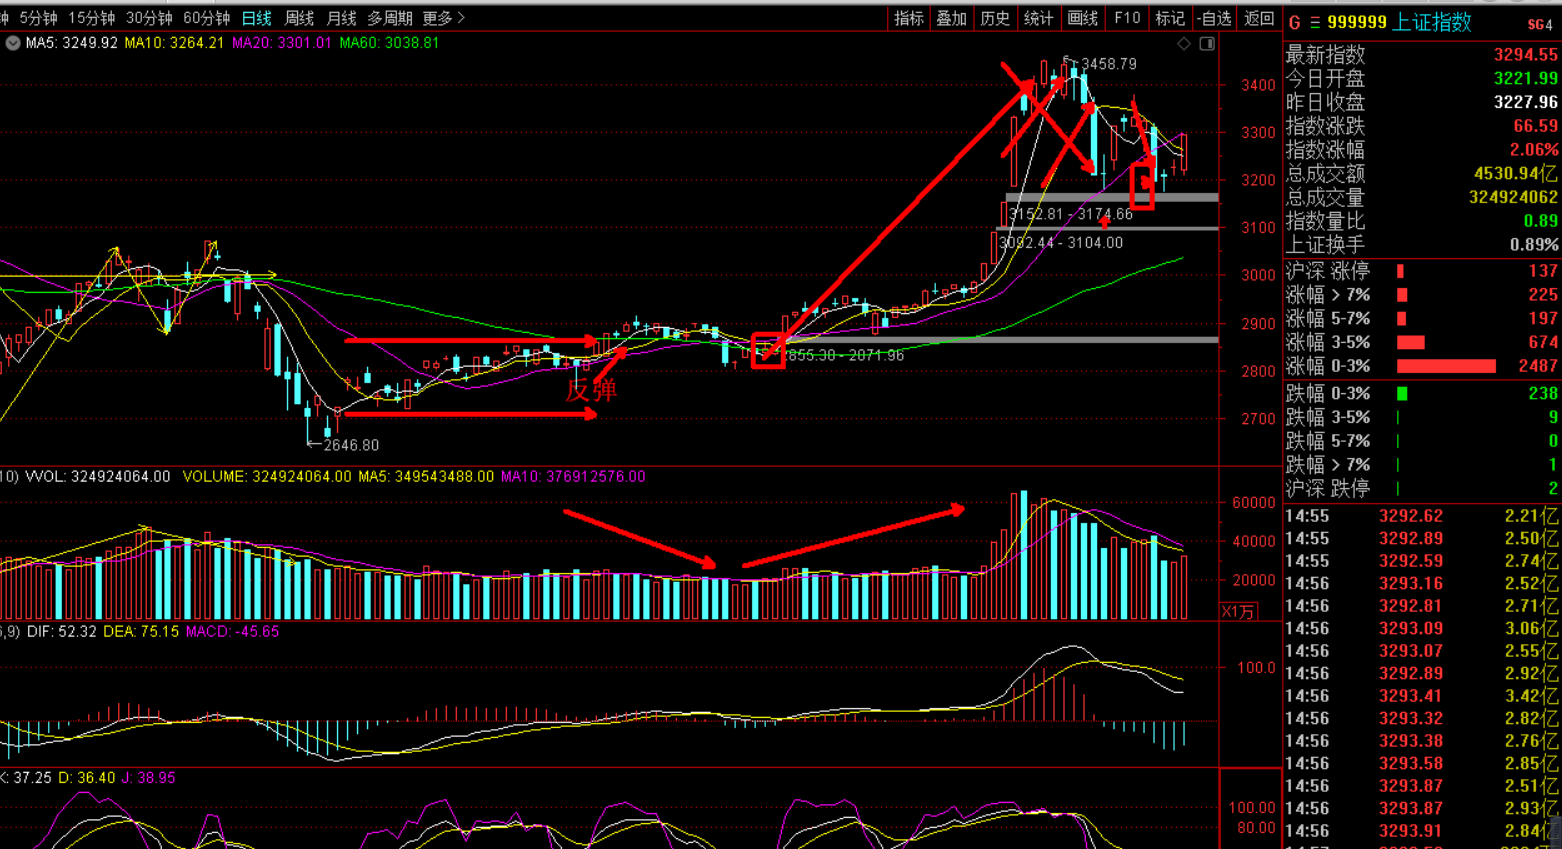This screenshot has width=1562, height=849.
Task: Click the volume MA5: 349543488.00 label
Action: click(426, 477)
